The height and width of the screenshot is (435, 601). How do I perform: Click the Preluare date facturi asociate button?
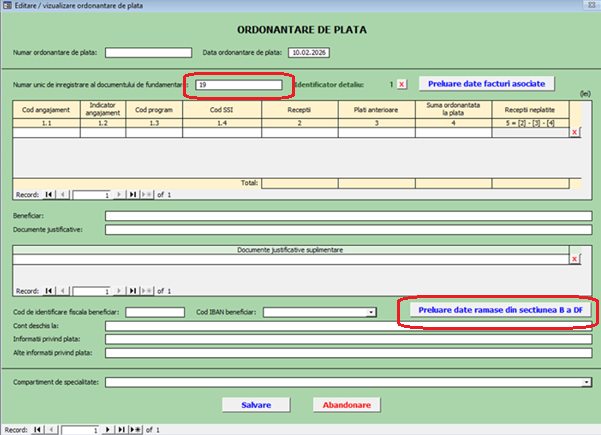[486, 84]
